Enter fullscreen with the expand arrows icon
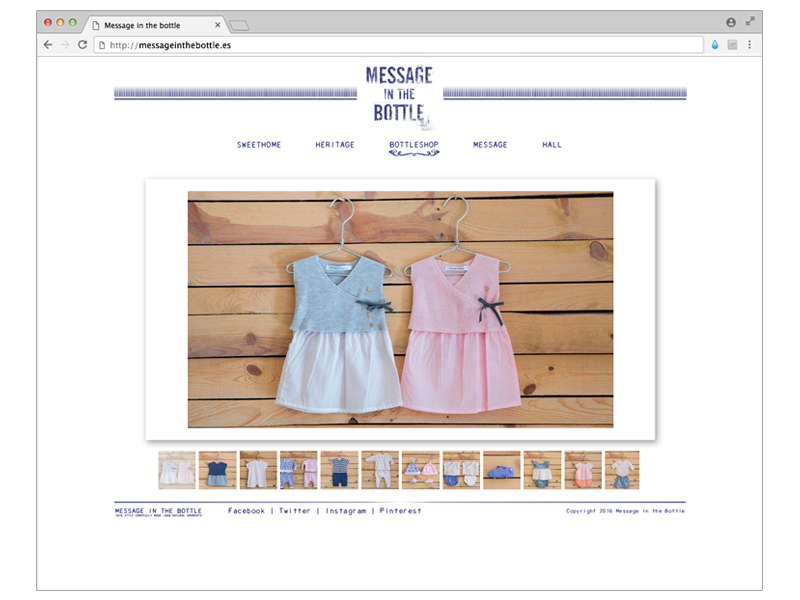Viewport: 800px width, 600px height. click(x=750, y=22)
